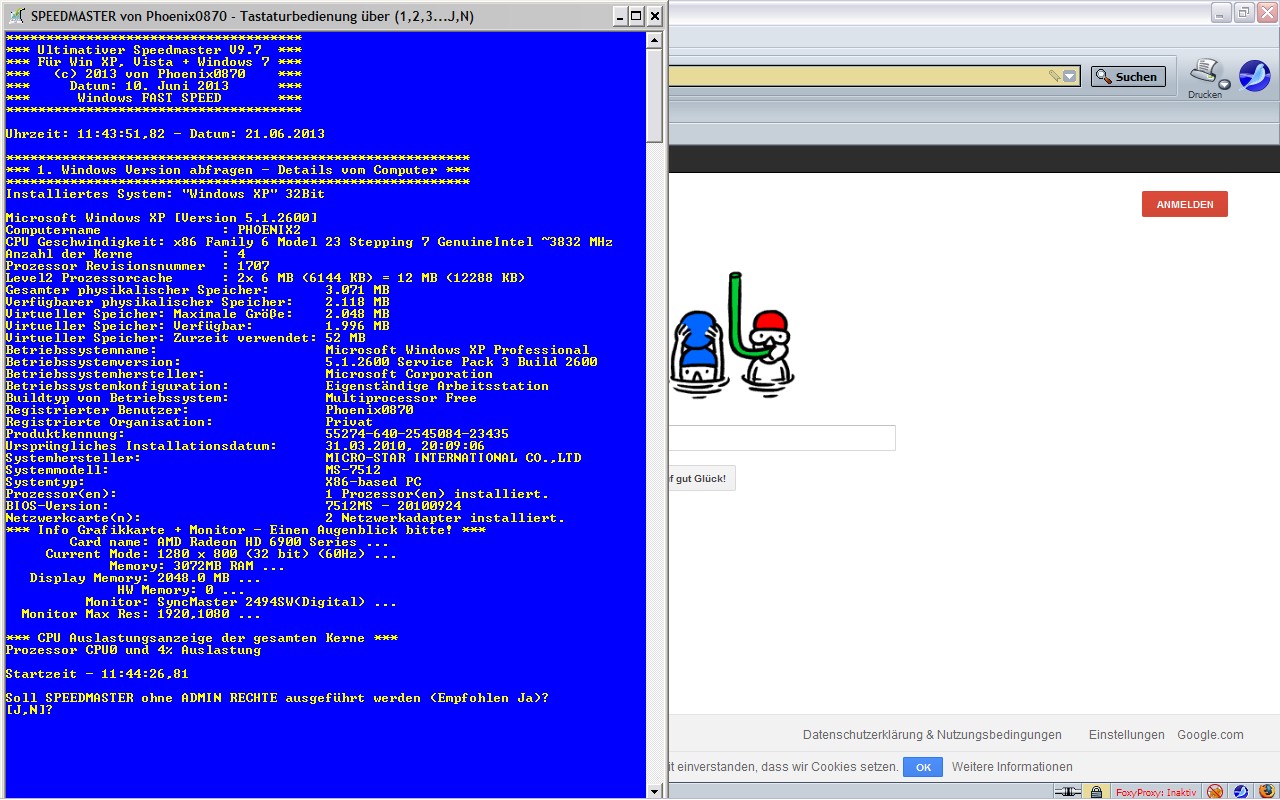Open the Weitere Informationen link
The width and height of the screenshot is (1280, 800).
click(1012, 767)
